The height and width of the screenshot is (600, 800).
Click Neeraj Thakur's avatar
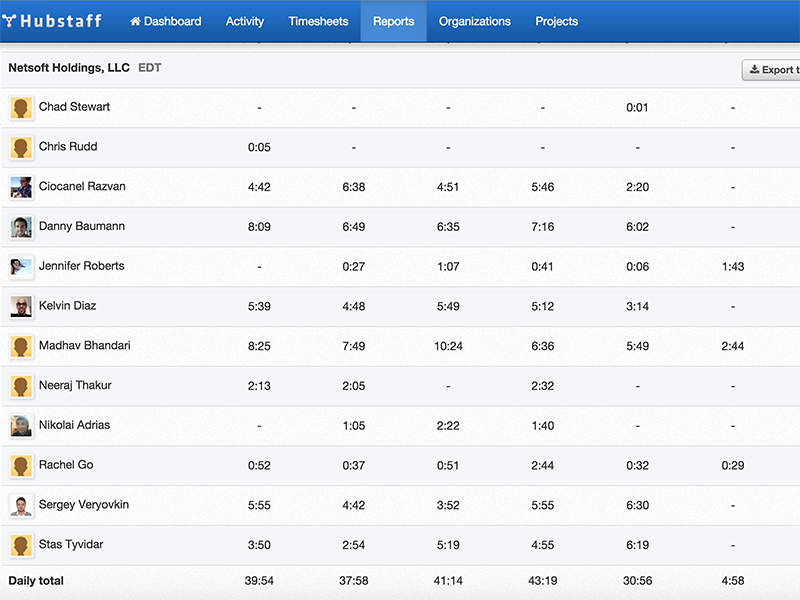pyautogui.click(x=21, y=386)
